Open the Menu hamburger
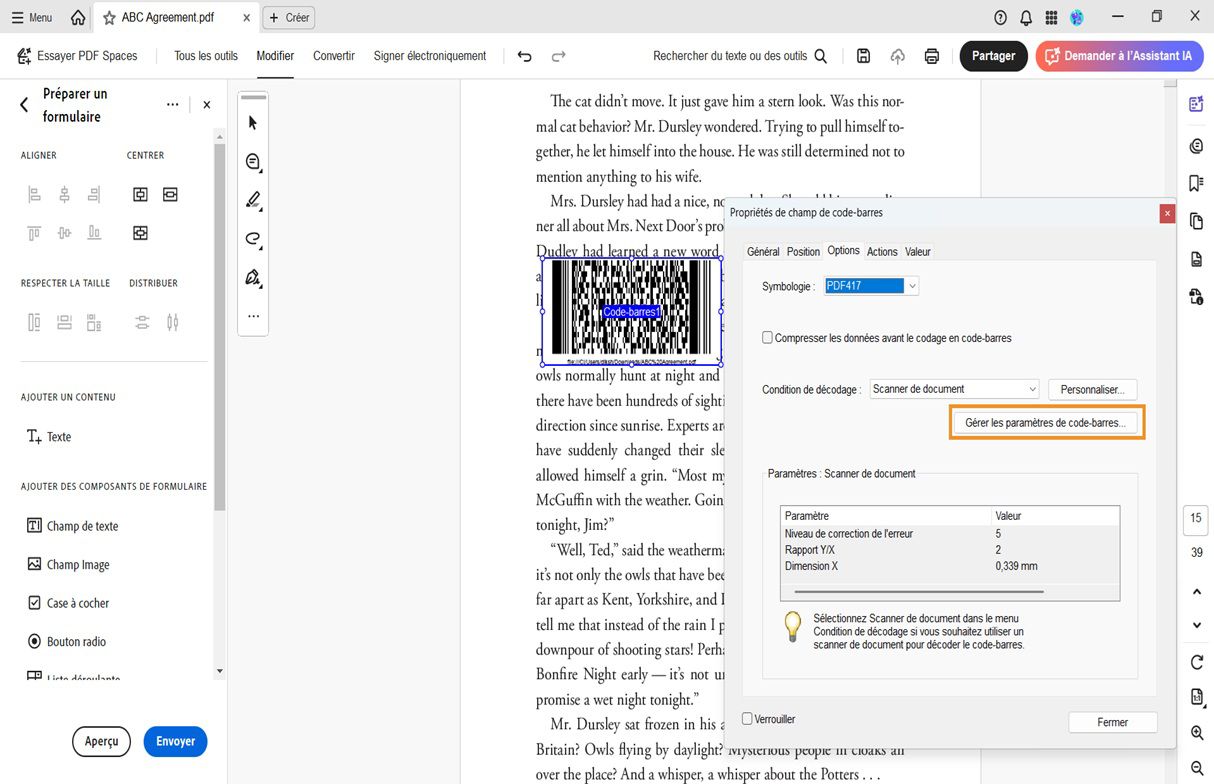1214x784 pixels. [x=32, y=18]
